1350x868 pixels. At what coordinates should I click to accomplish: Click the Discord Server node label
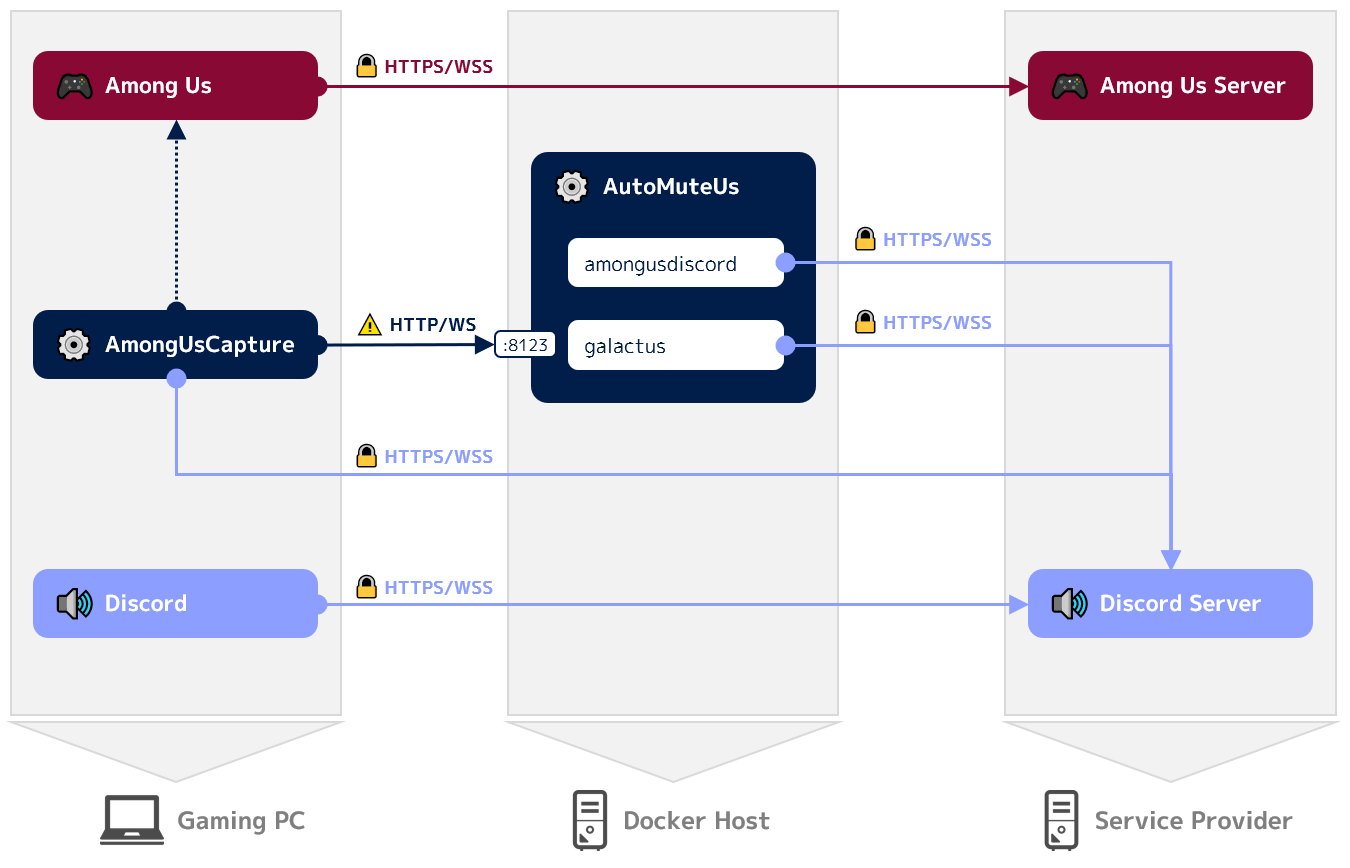tap(1180, 604)
